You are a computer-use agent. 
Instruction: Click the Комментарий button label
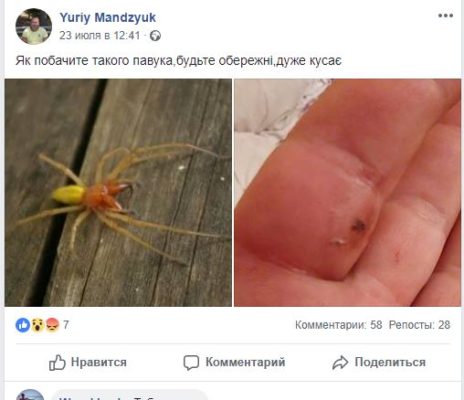coord(245,362)
